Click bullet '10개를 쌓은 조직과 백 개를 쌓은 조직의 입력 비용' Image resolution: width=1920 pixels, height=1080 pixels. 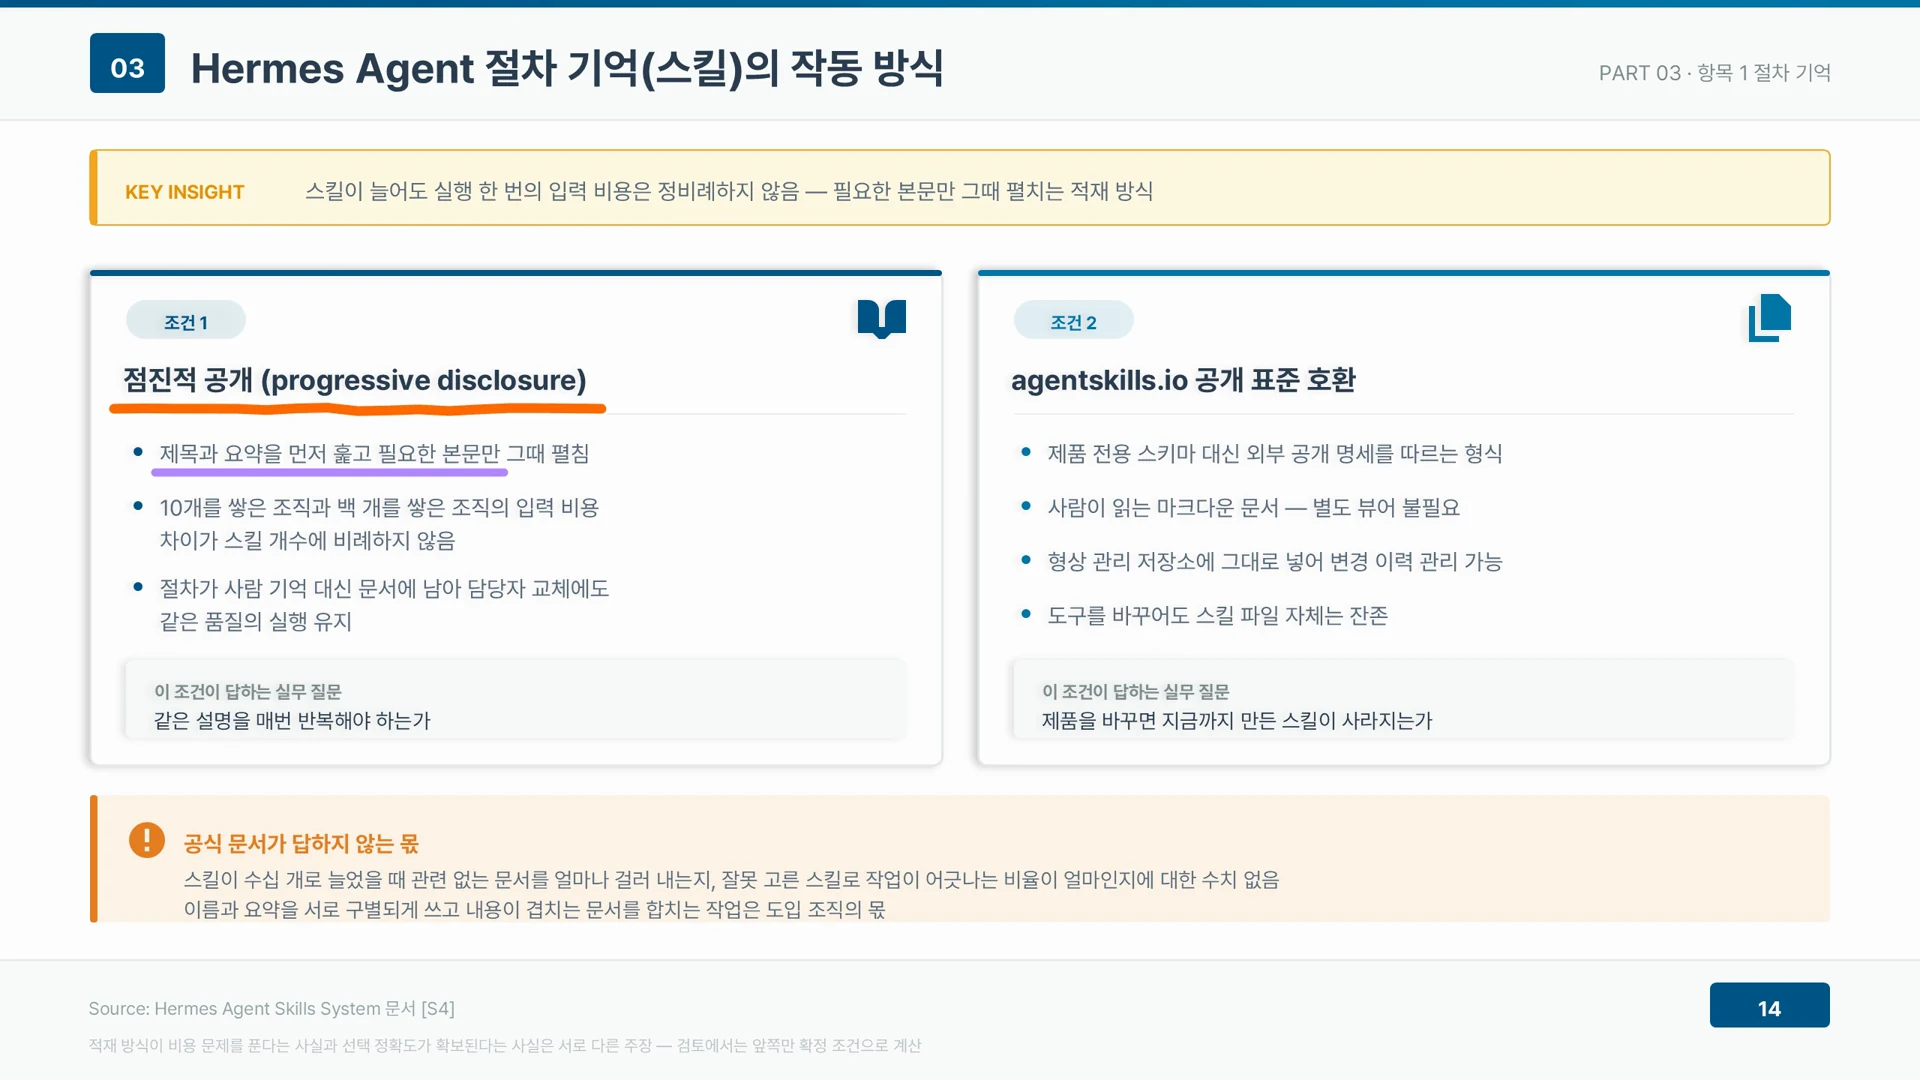(x=379, y=507)
